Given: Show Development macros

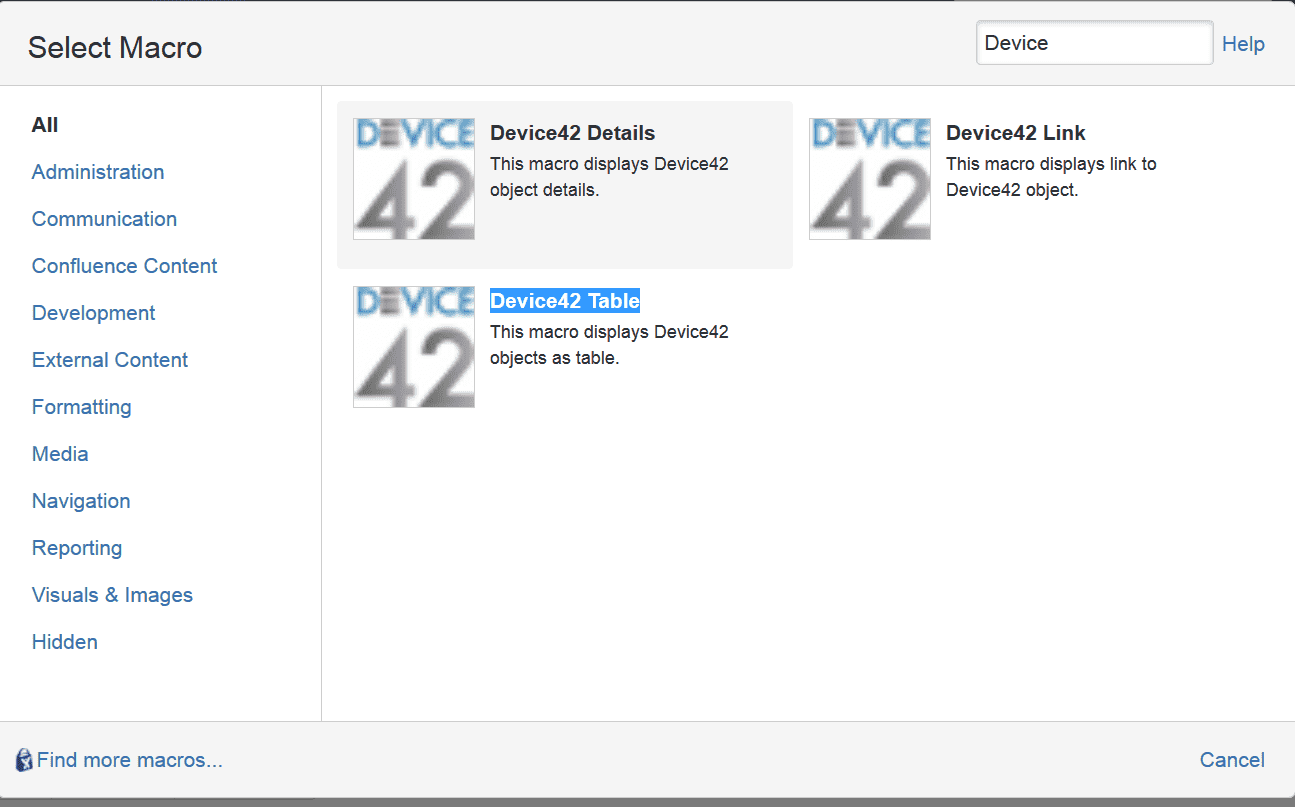Looking at the screenshot, I should tap(93, 313).
